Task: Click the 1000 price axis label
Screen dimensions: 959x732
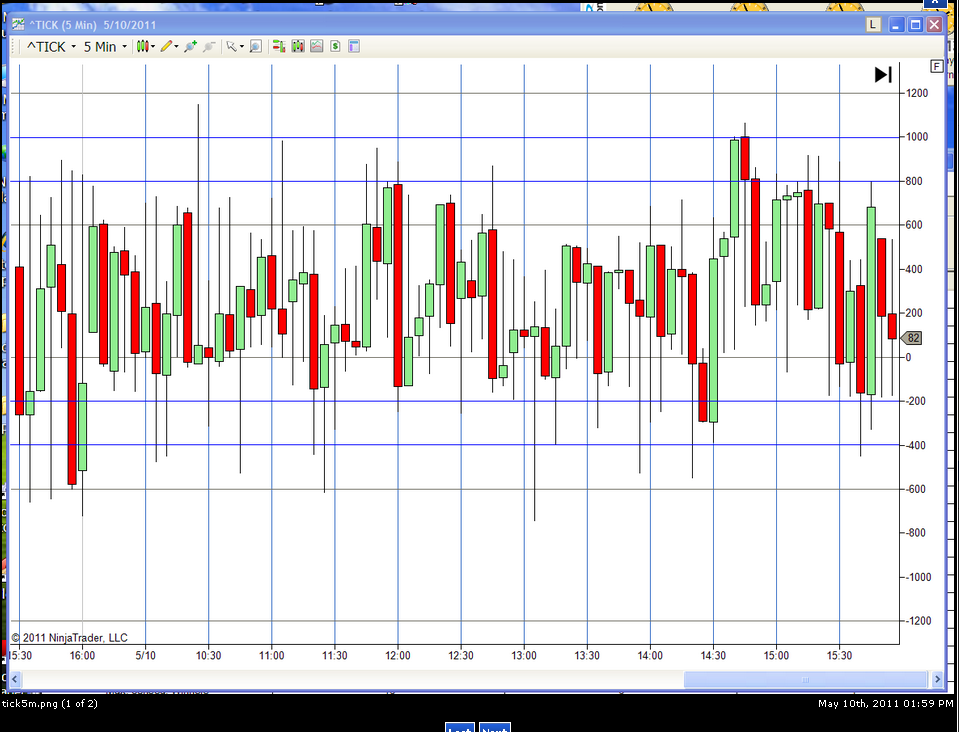Action: 917,137
